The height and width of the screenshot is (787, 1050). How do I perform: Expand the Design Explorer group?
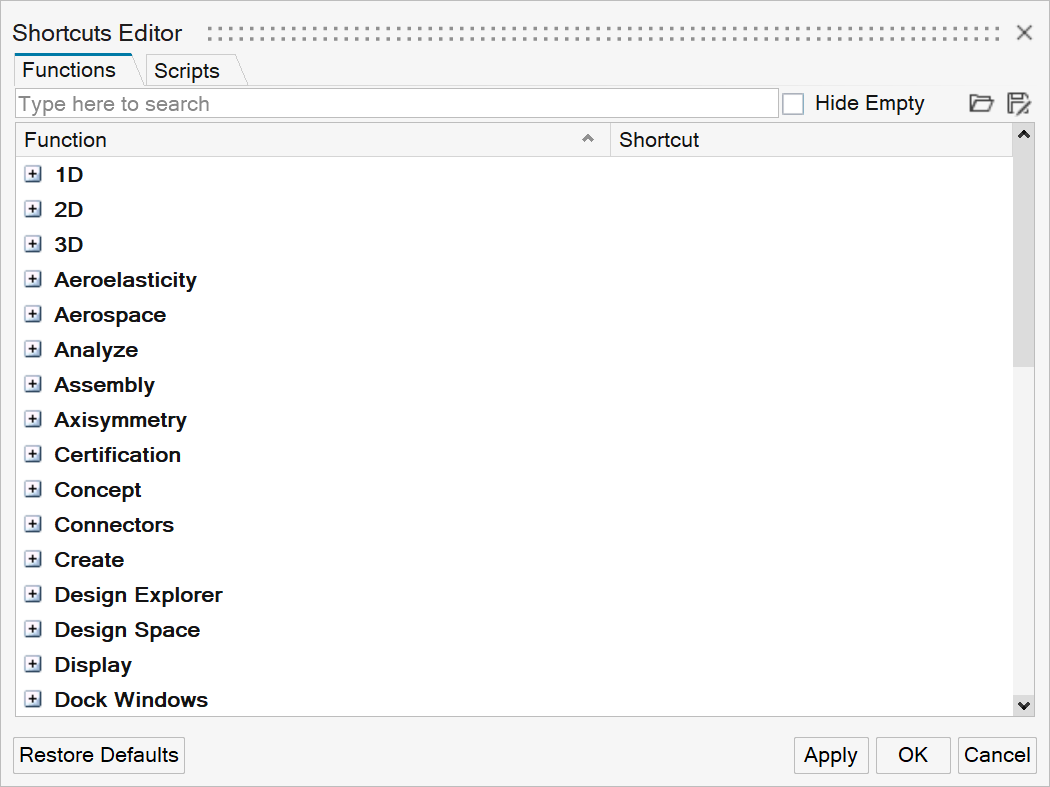coord(33,595)
